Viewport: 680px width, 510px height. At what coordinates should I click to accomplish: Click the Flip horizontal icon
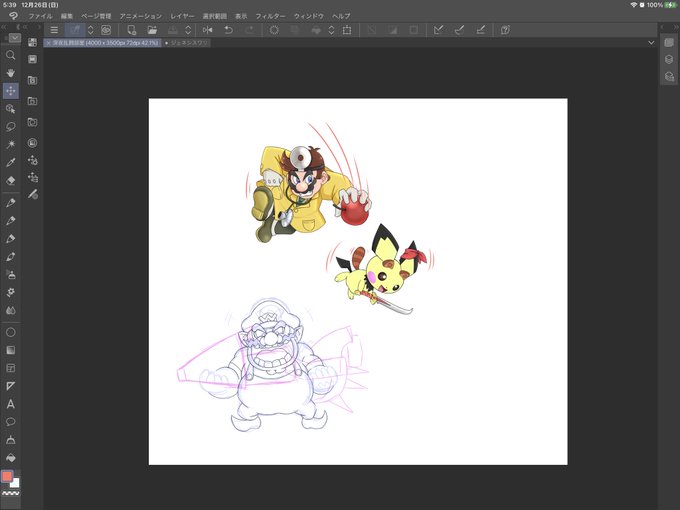(208, 30)
